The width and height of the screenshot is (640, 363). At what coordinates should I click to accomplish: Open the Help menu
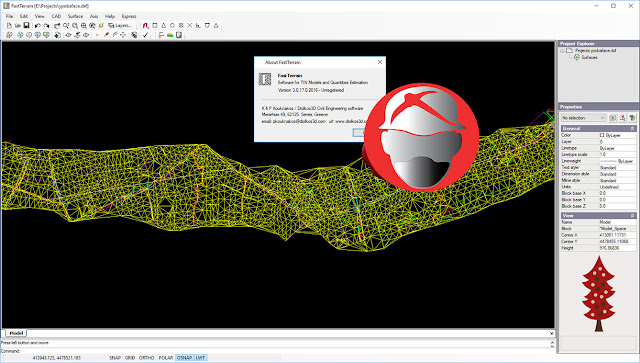click(x=110, y=16)
